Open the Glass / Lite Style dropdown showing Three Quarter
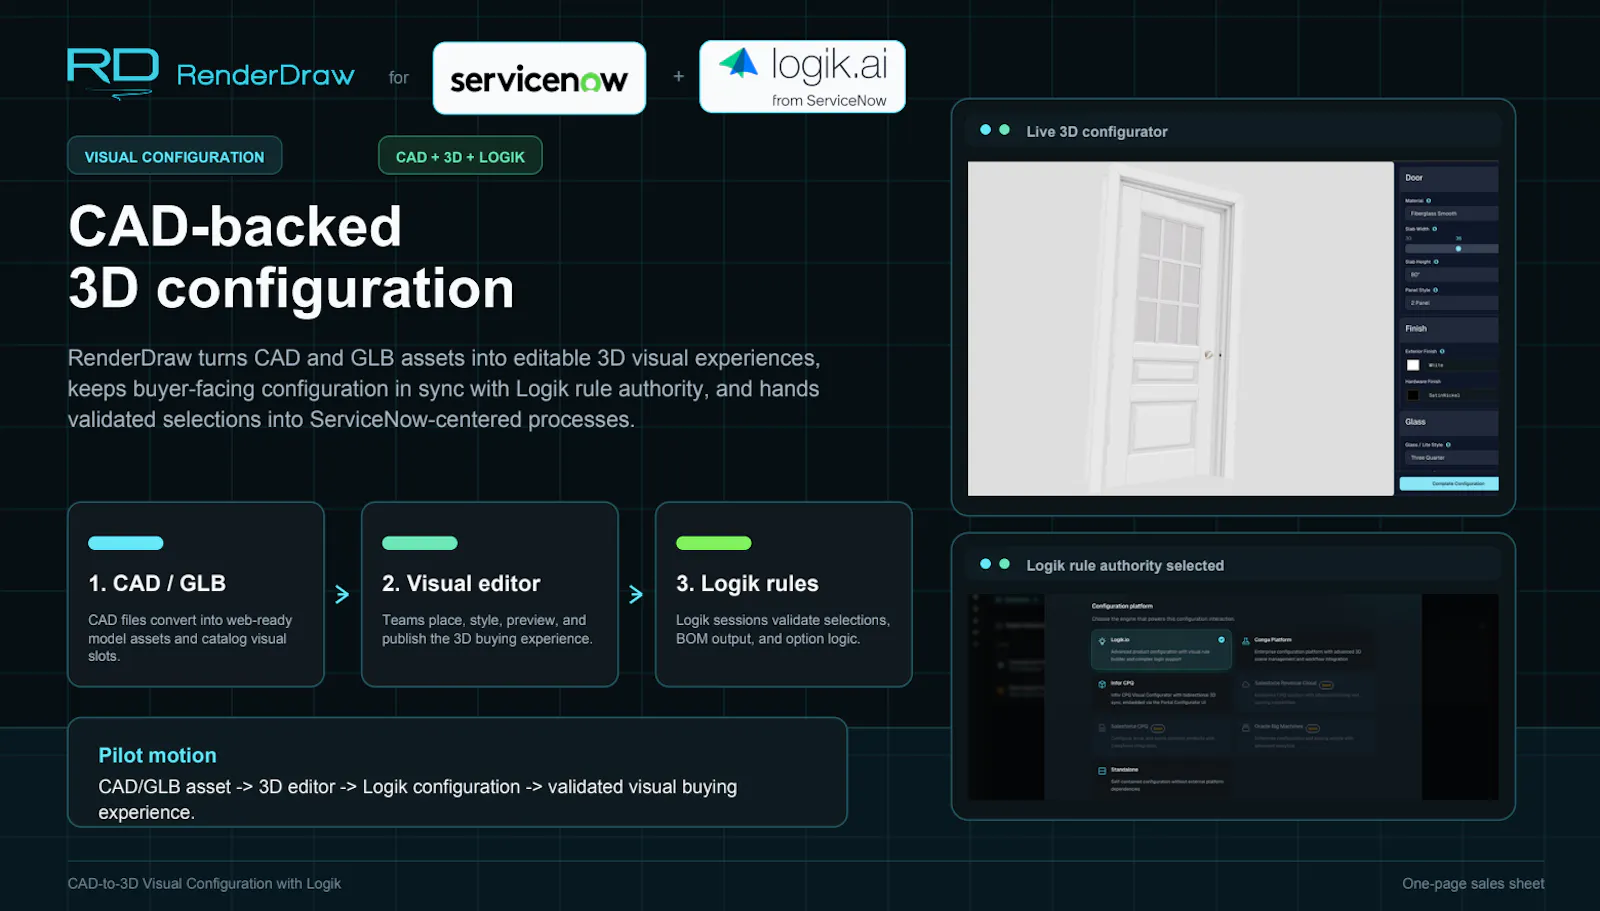1600x911 pixels. coord(1451,457)
